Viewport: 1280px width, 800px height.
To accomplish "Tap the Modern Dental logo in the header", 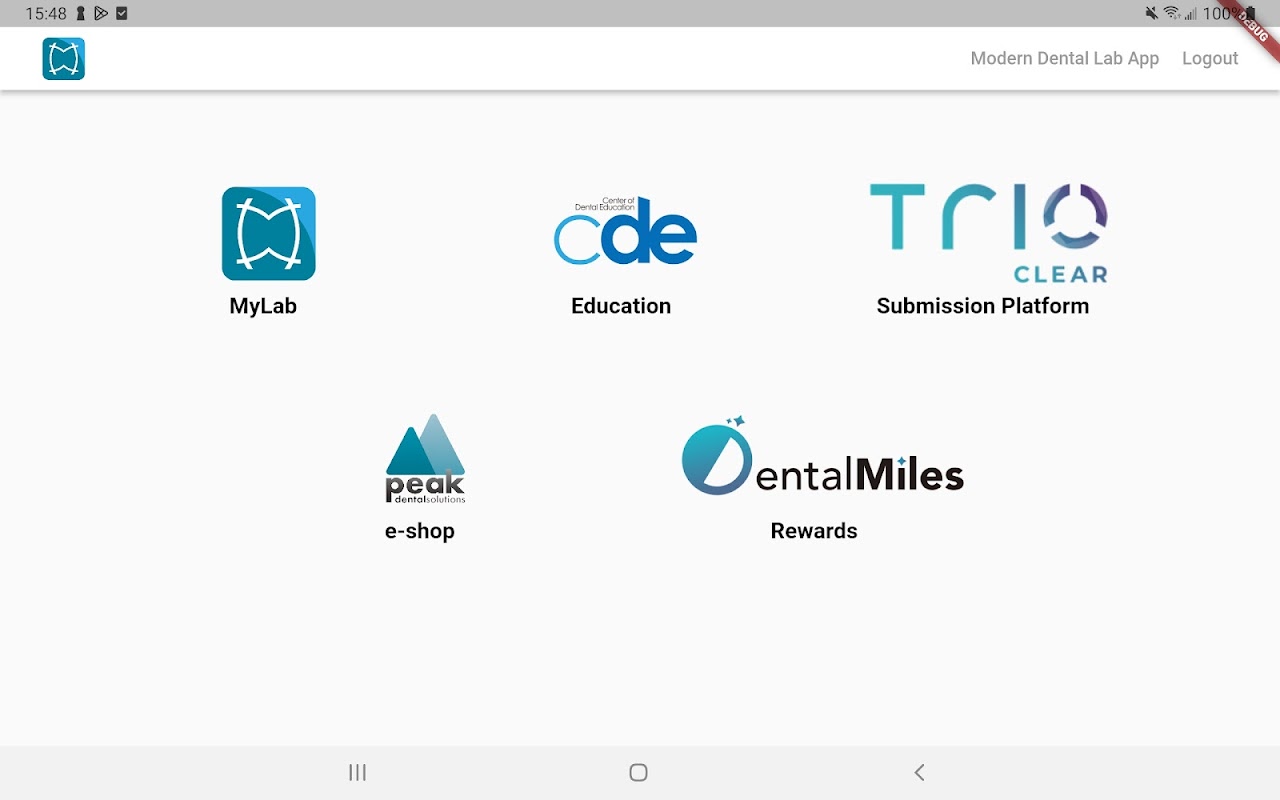I will pos(63,58).
